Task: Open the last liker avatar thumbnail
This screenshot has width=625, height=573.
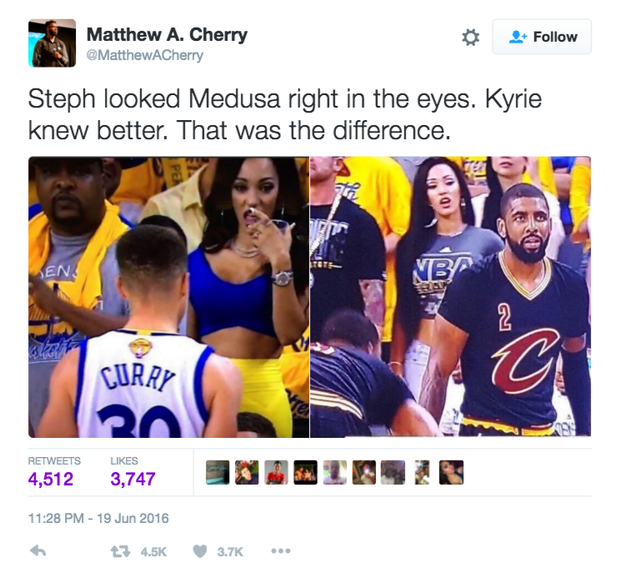Action: point(451,473)
